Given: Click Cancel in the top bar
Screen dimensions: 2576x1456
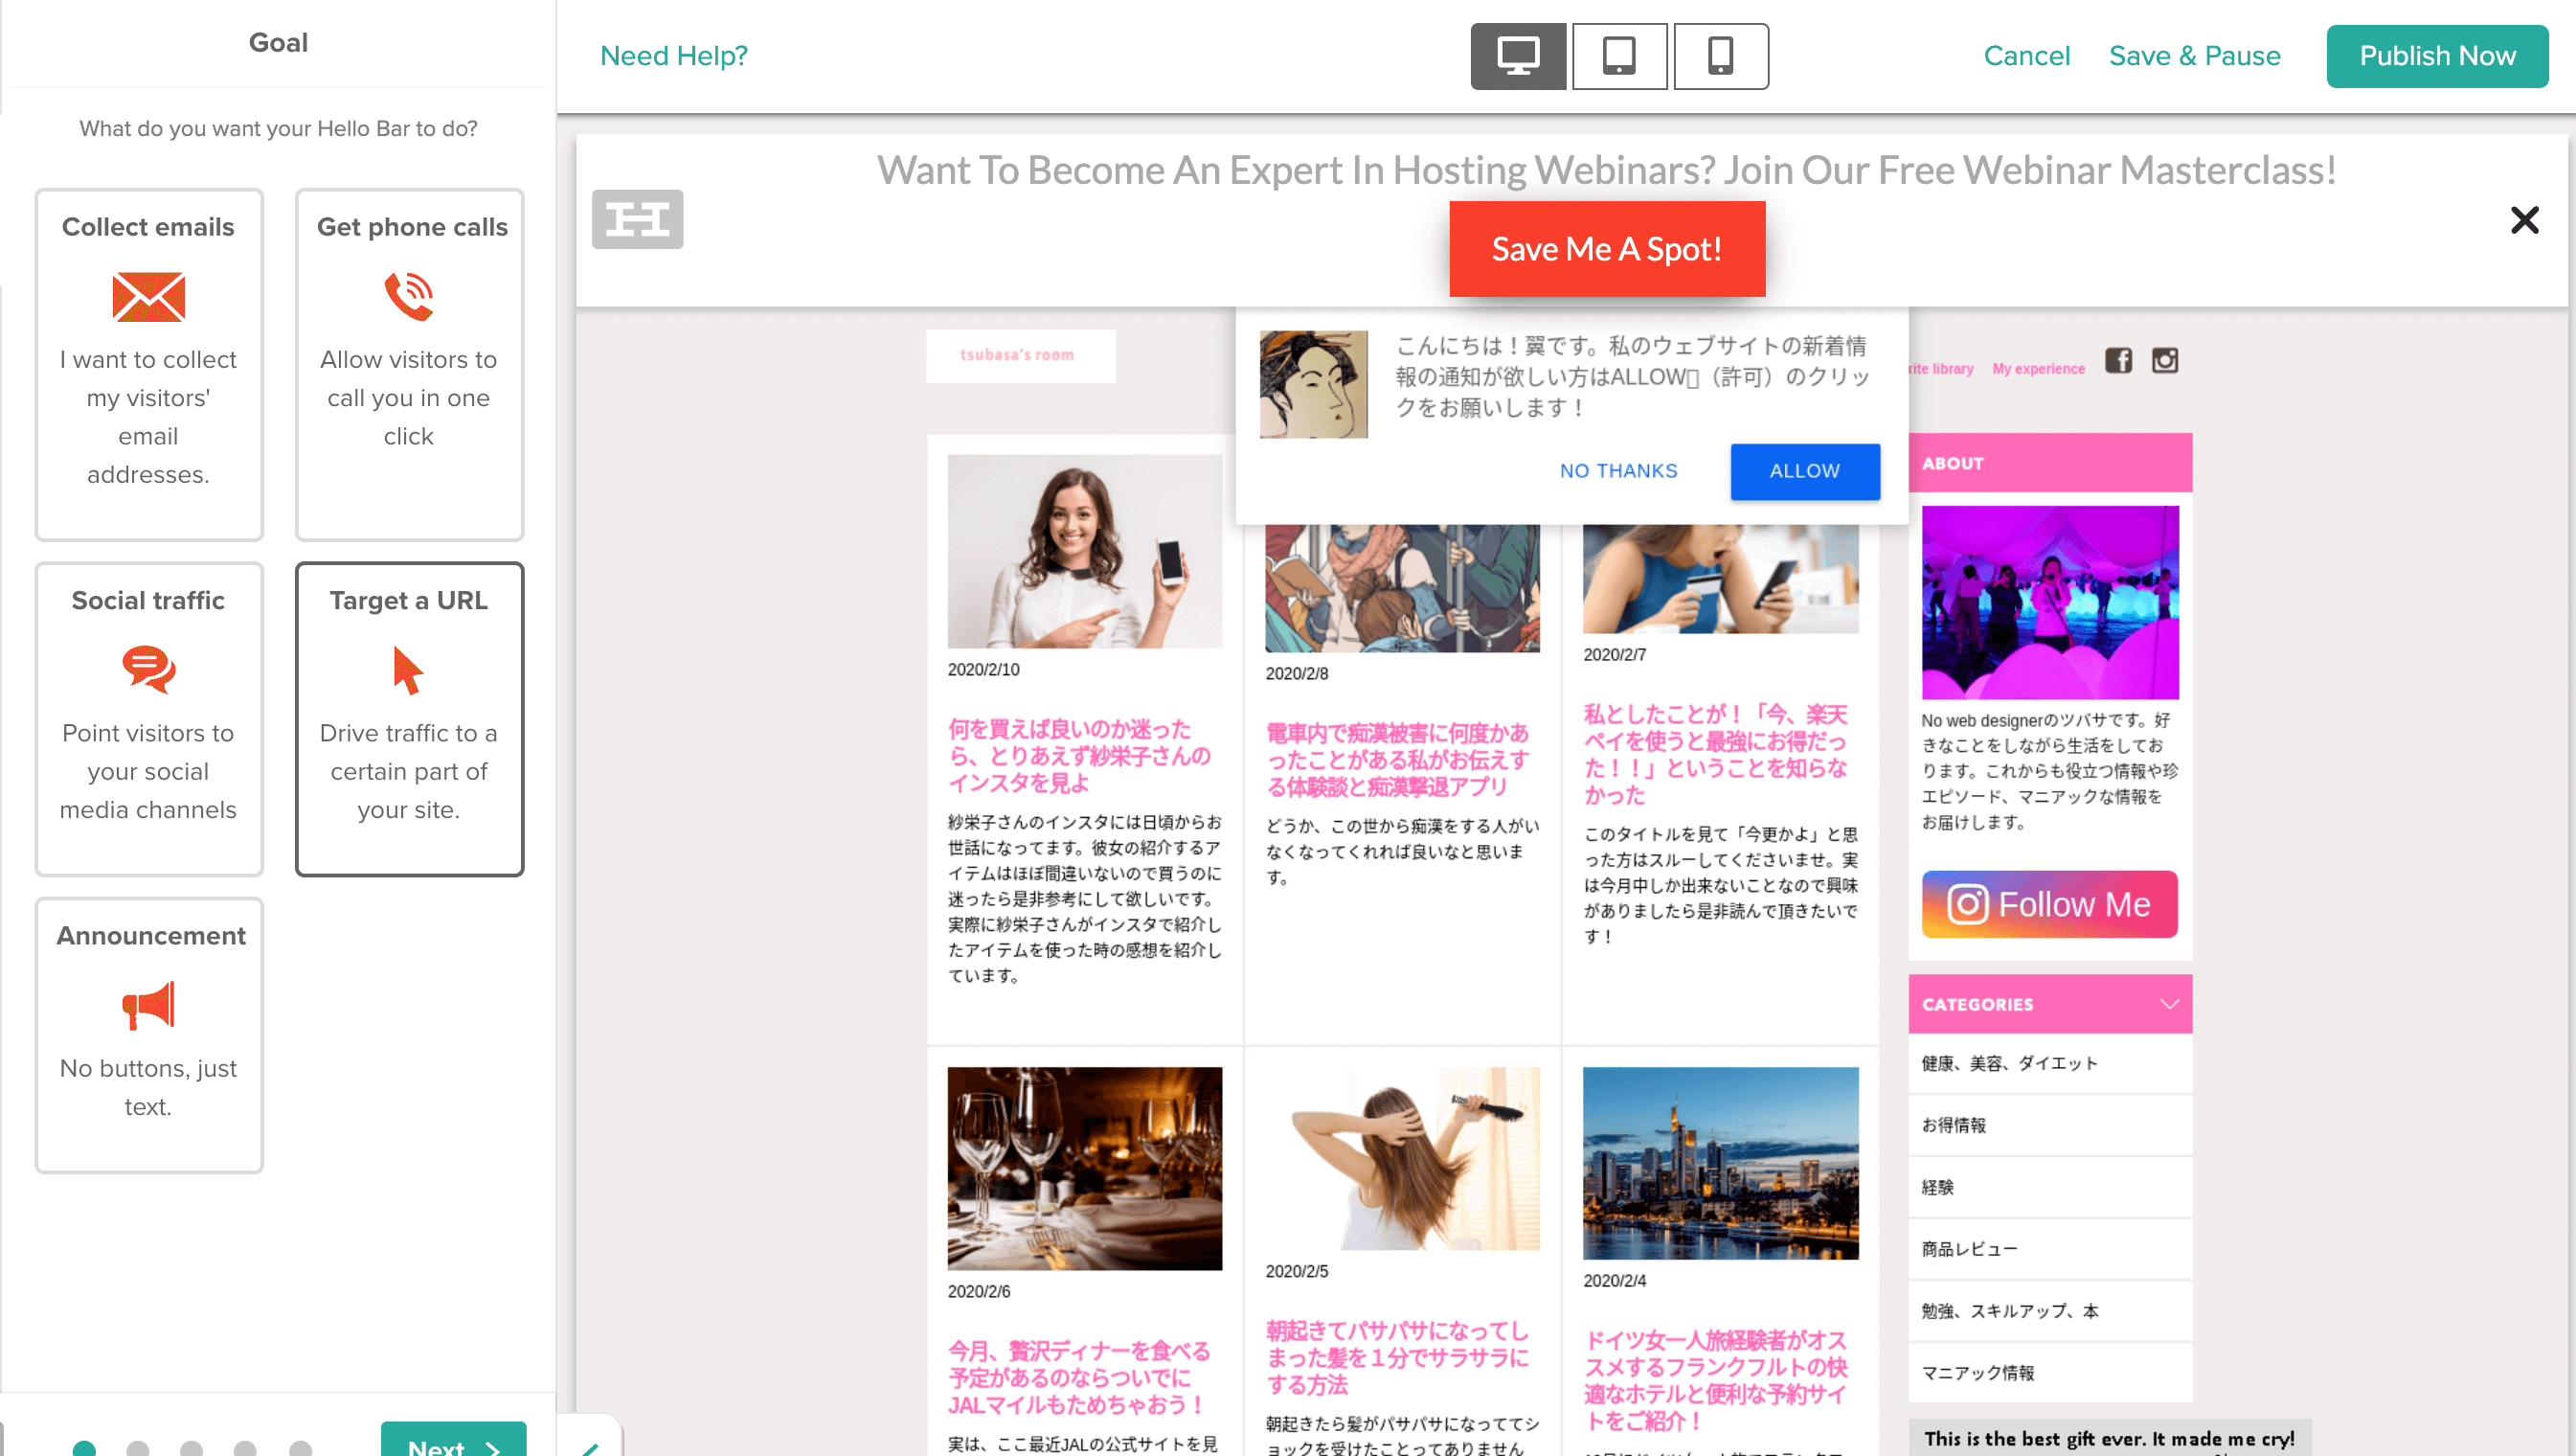Looking at the screenshot, I should (x=2026, y=56).
